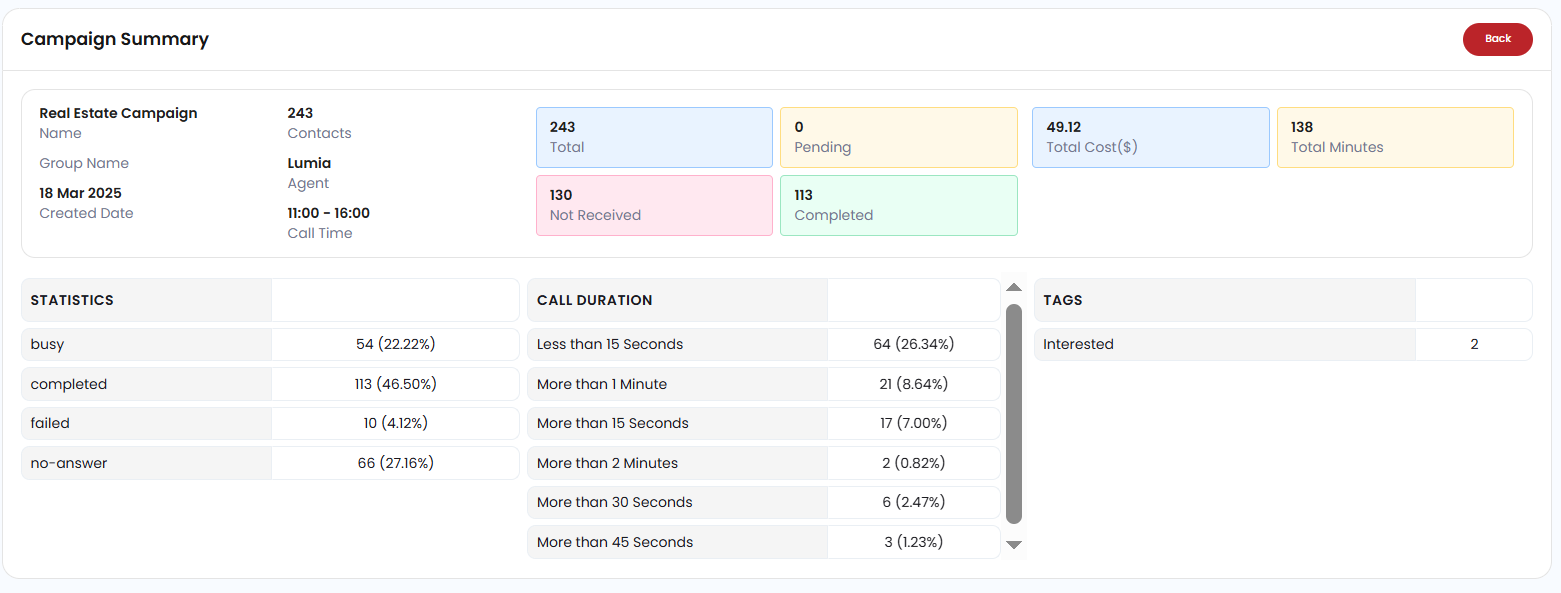This screenshot has height=593, width=1561.
Task: Select the 243 Total card
Action: (x=655, y=137)
